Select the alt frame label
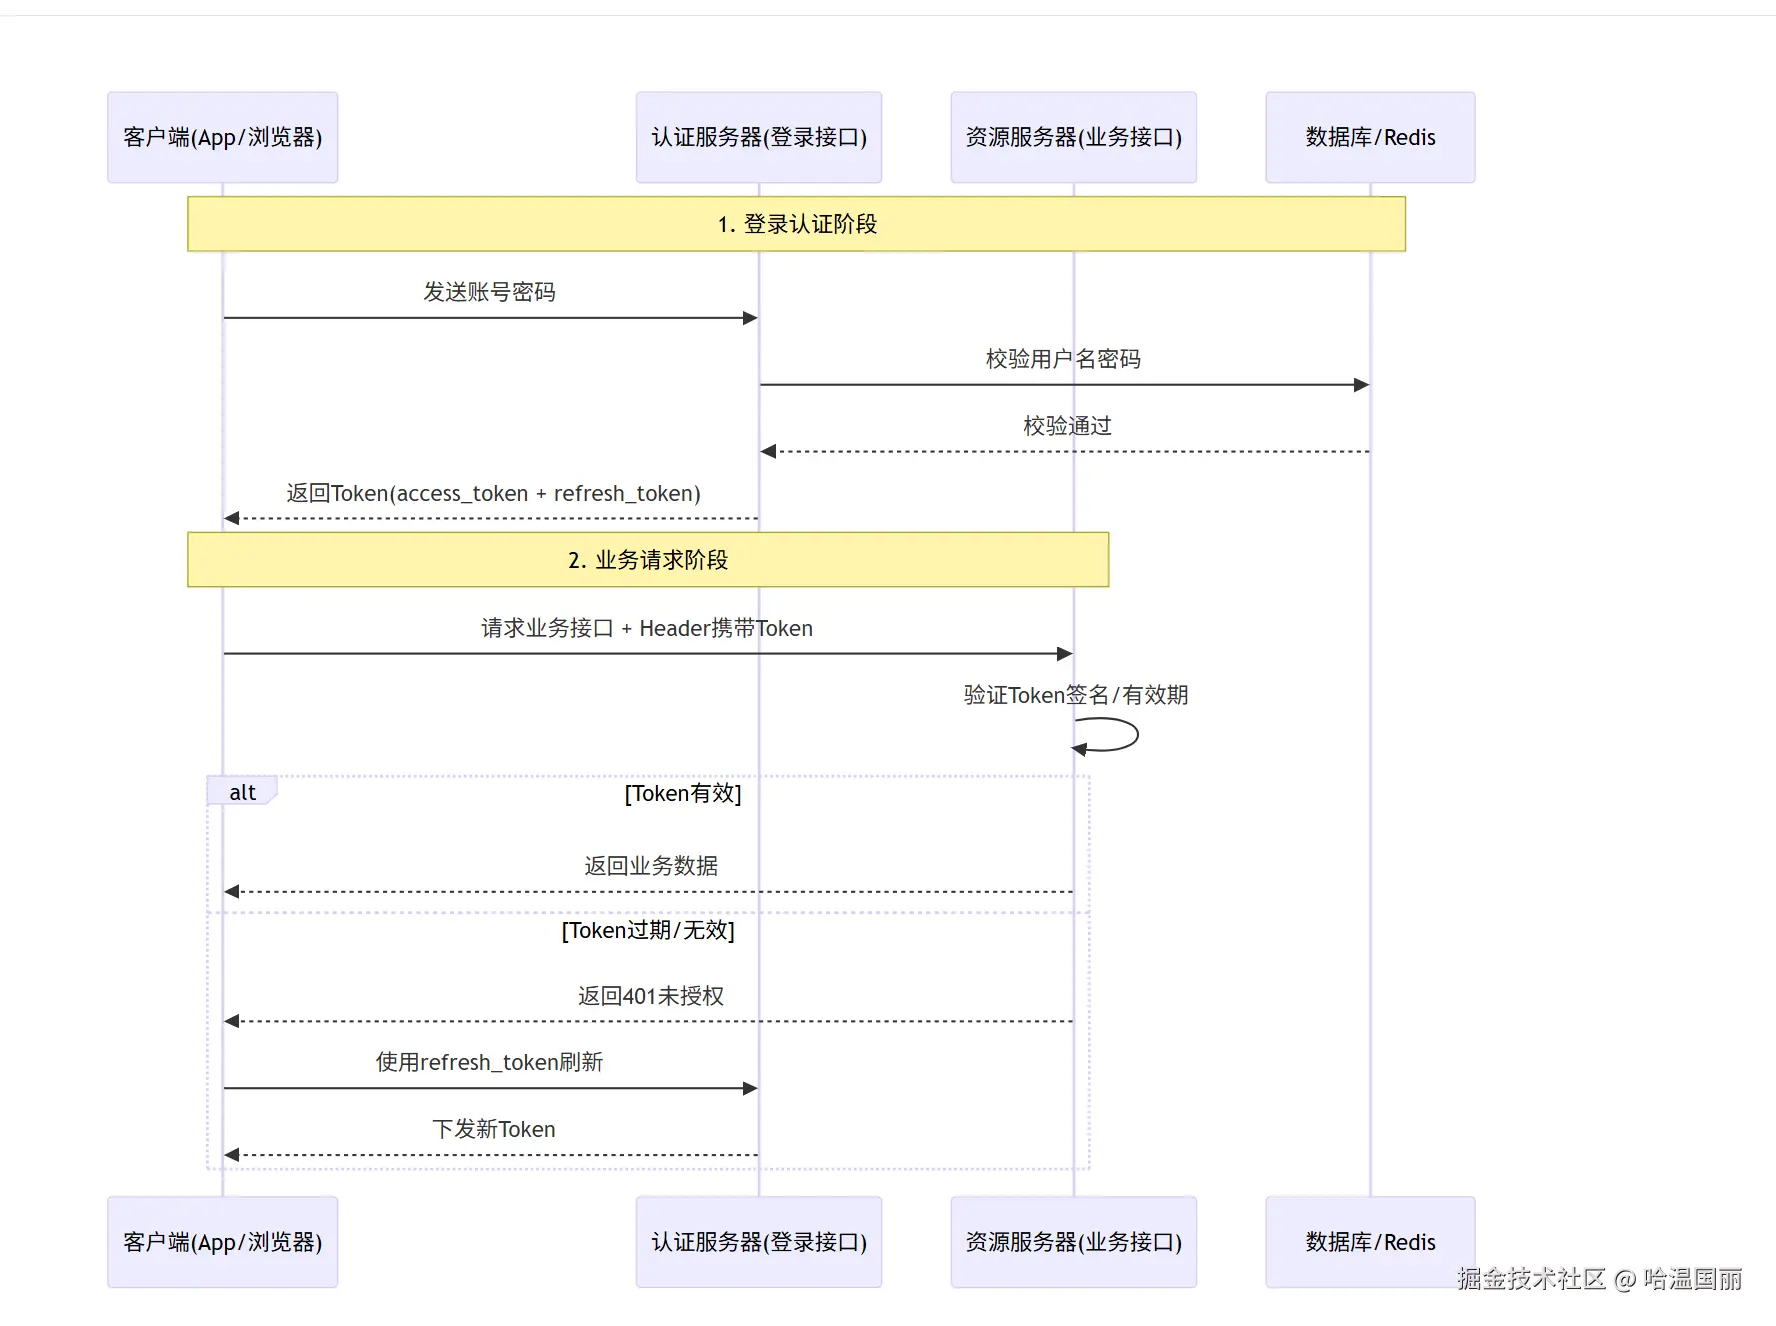 coord(242,791)
